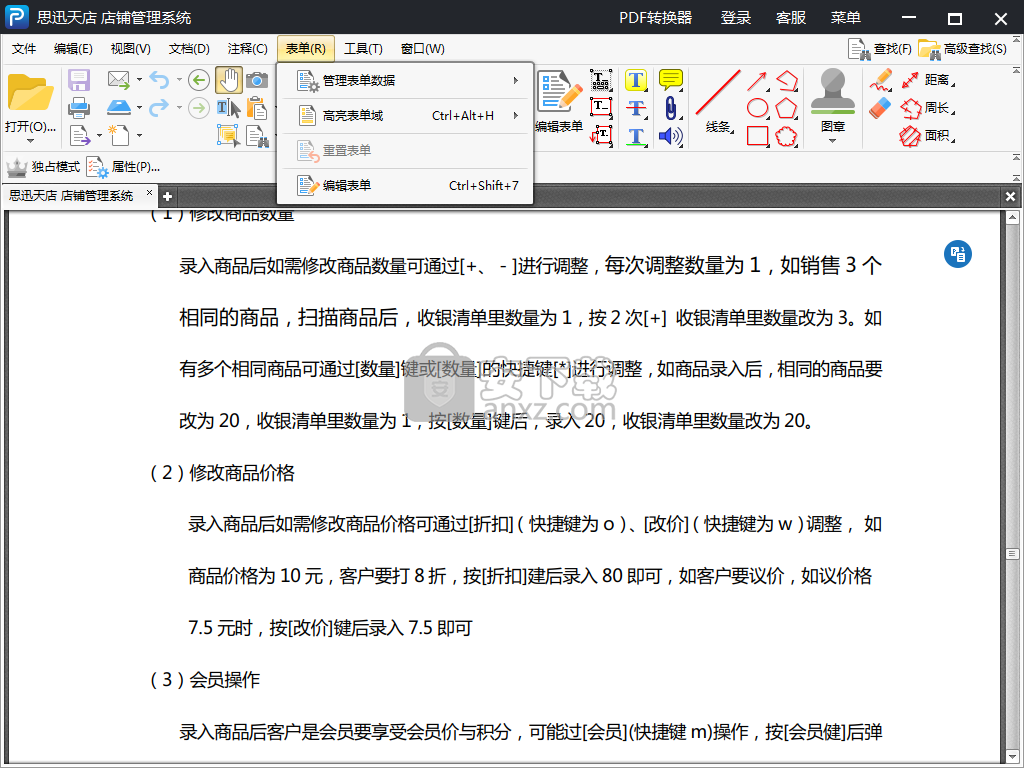Open the Tools (工具(T)) menu
The height and width of the screenshot is (768, 1024).
[363, 49]
